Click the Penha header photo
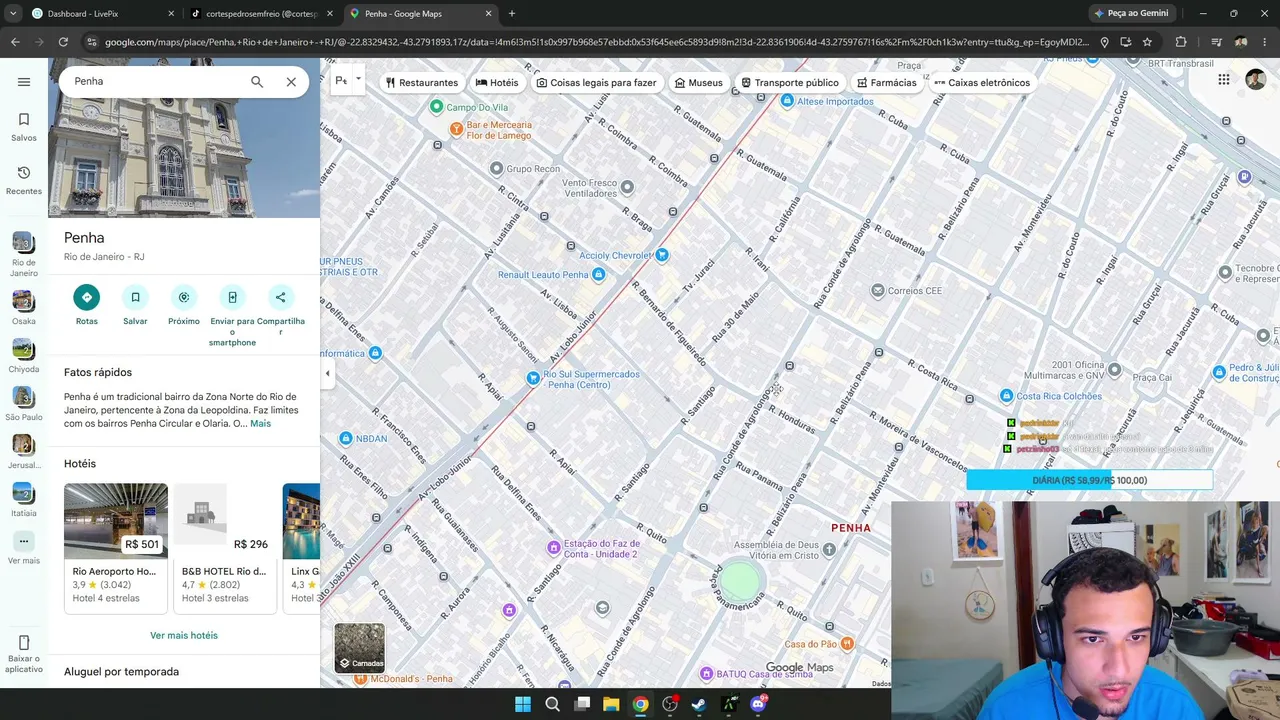The height and width of the screenshot is (720, 1280). (x=184, y=160)
